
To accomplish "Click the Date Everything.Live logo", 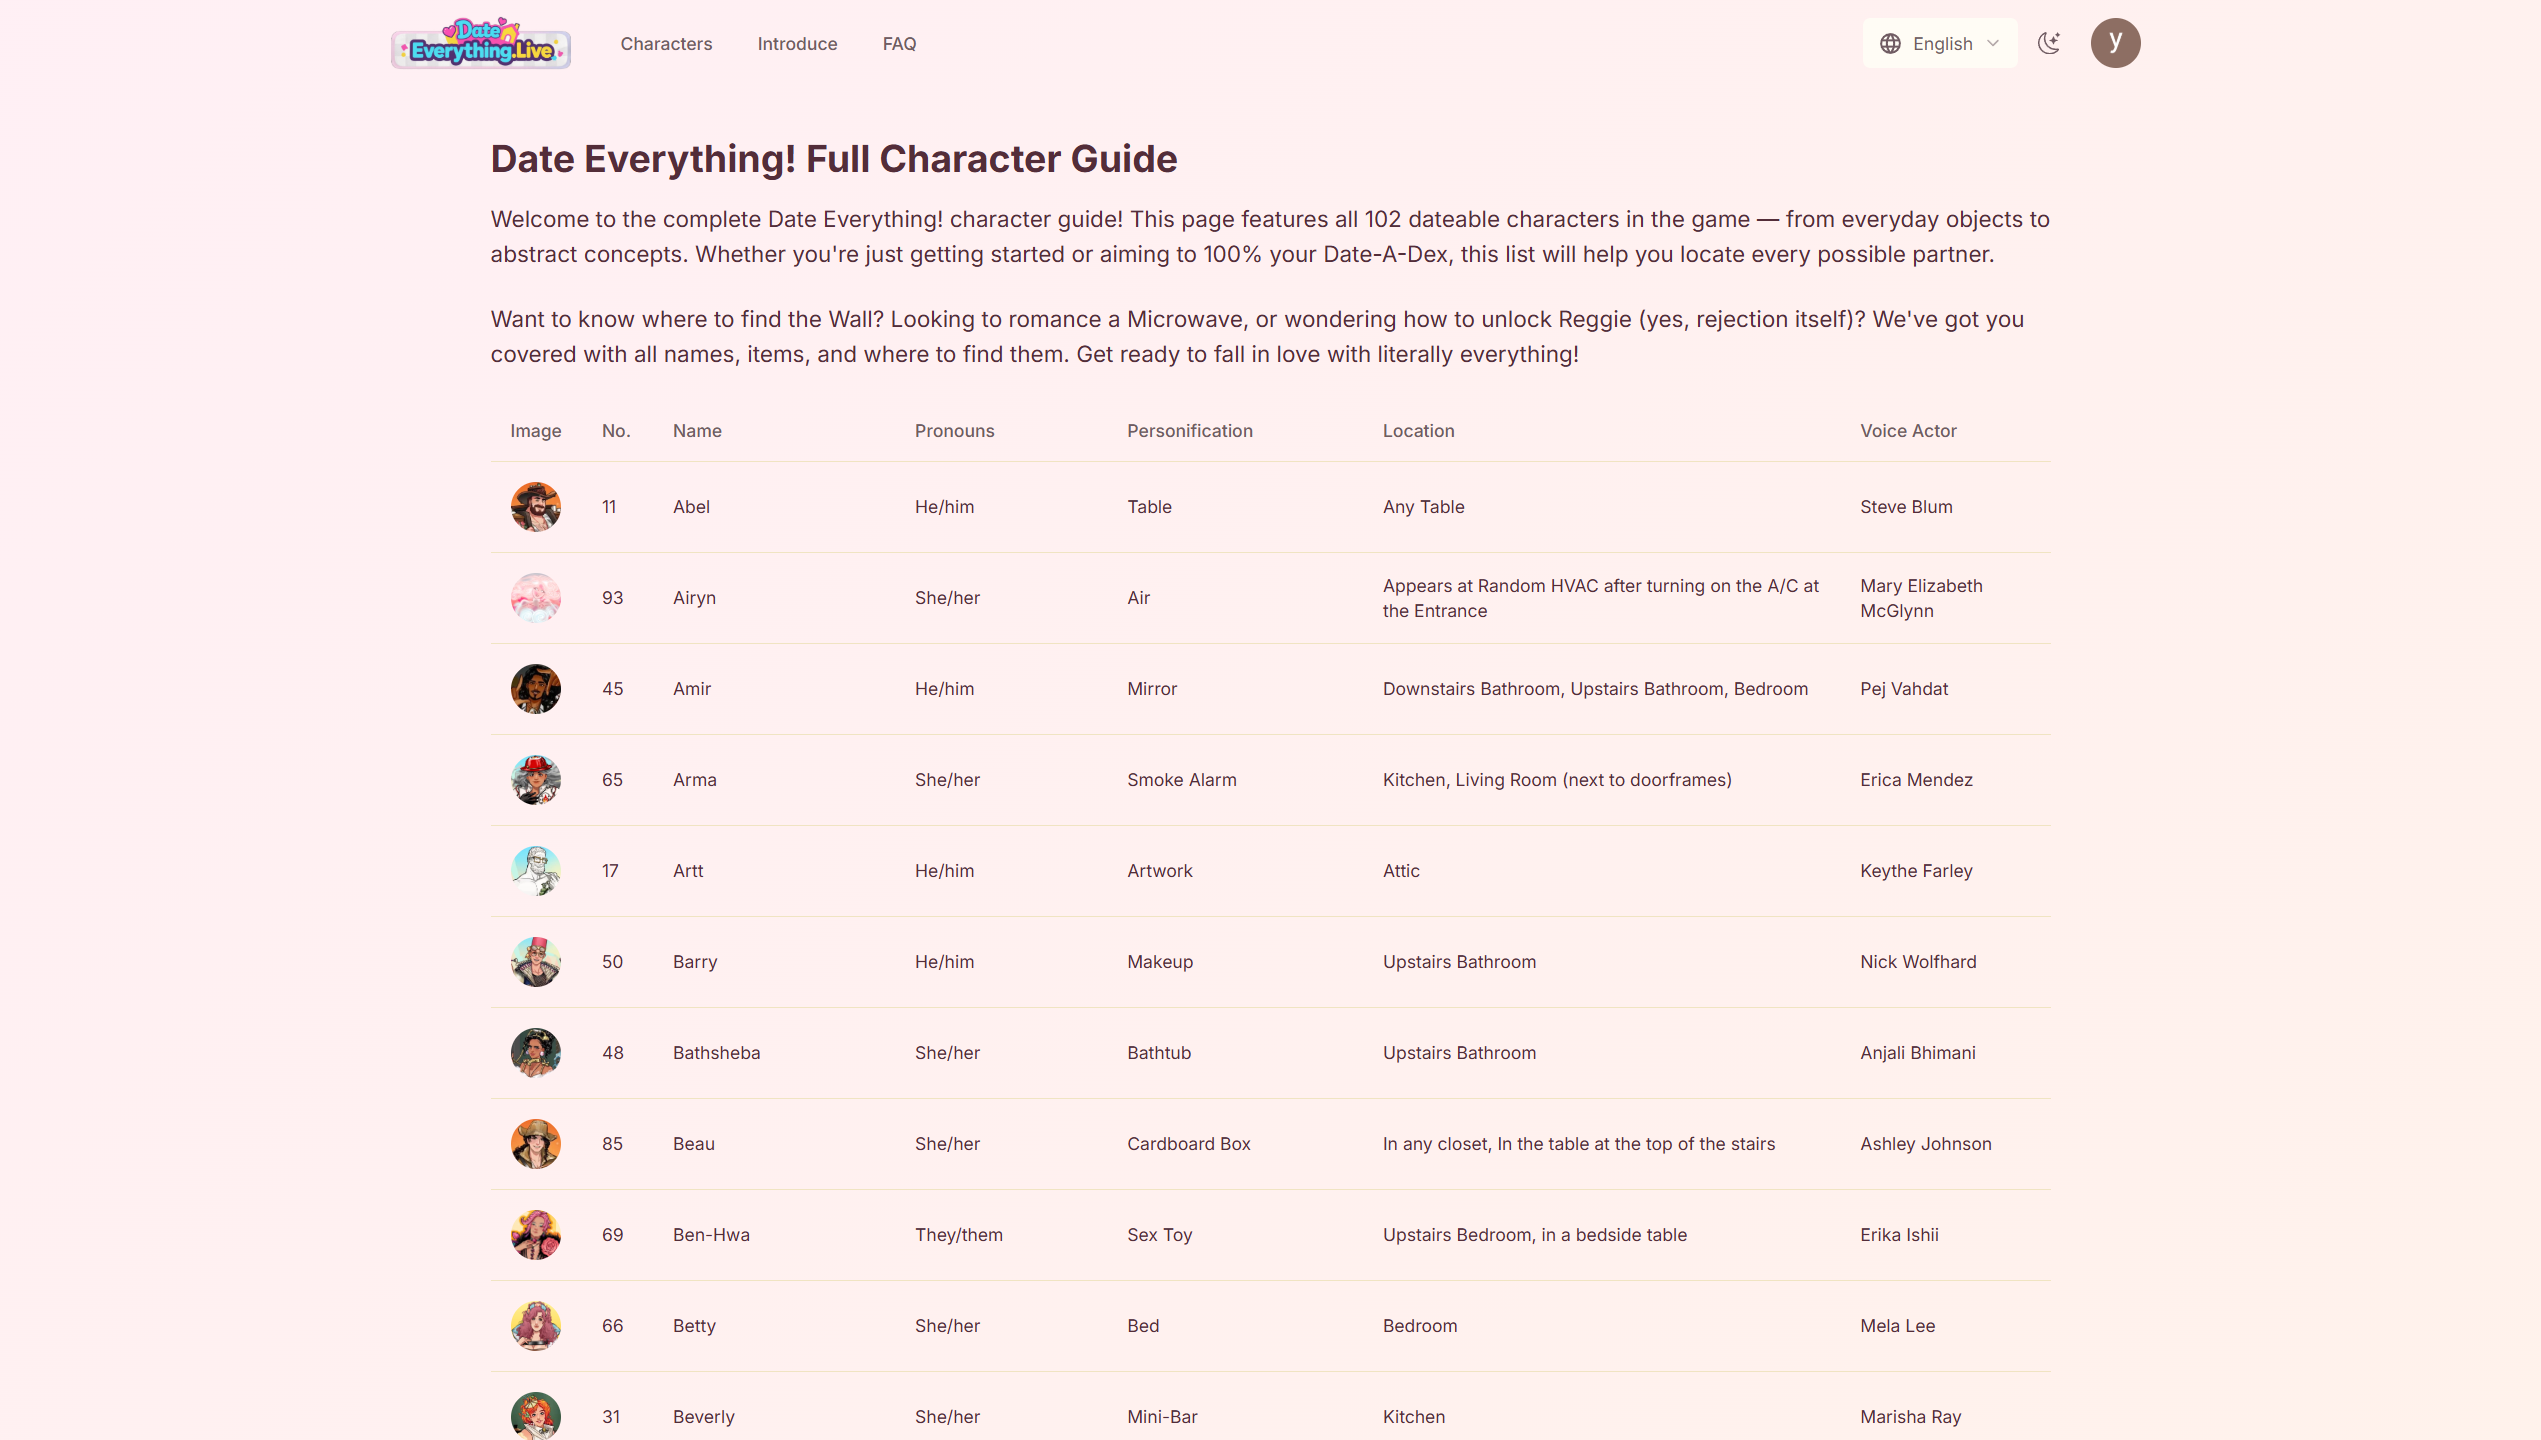I will 481,43.
